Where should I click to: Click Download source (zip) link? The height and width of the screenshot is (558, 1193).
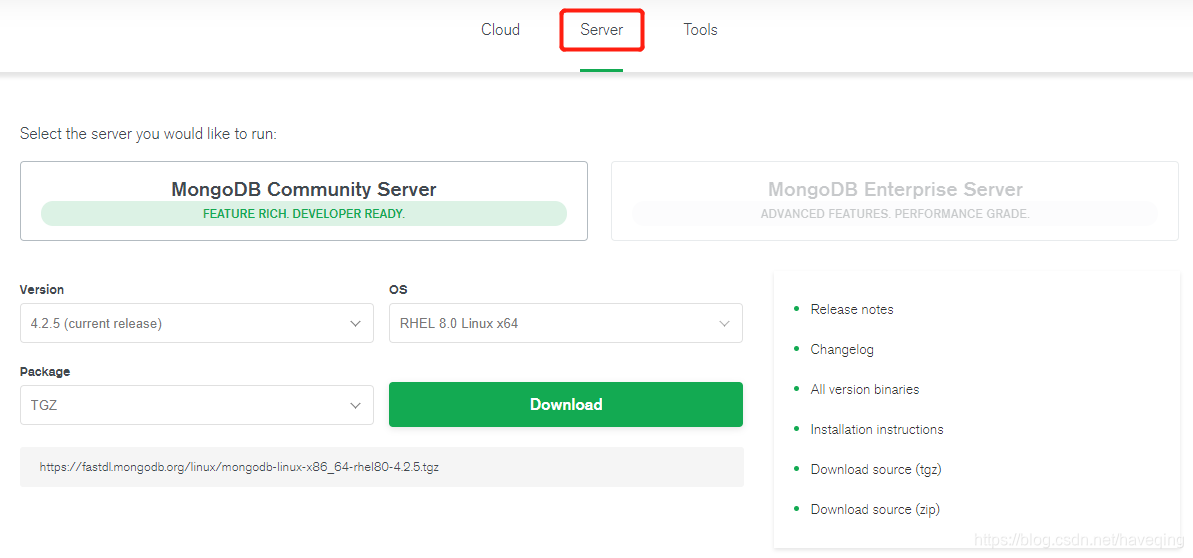point(875,509)
